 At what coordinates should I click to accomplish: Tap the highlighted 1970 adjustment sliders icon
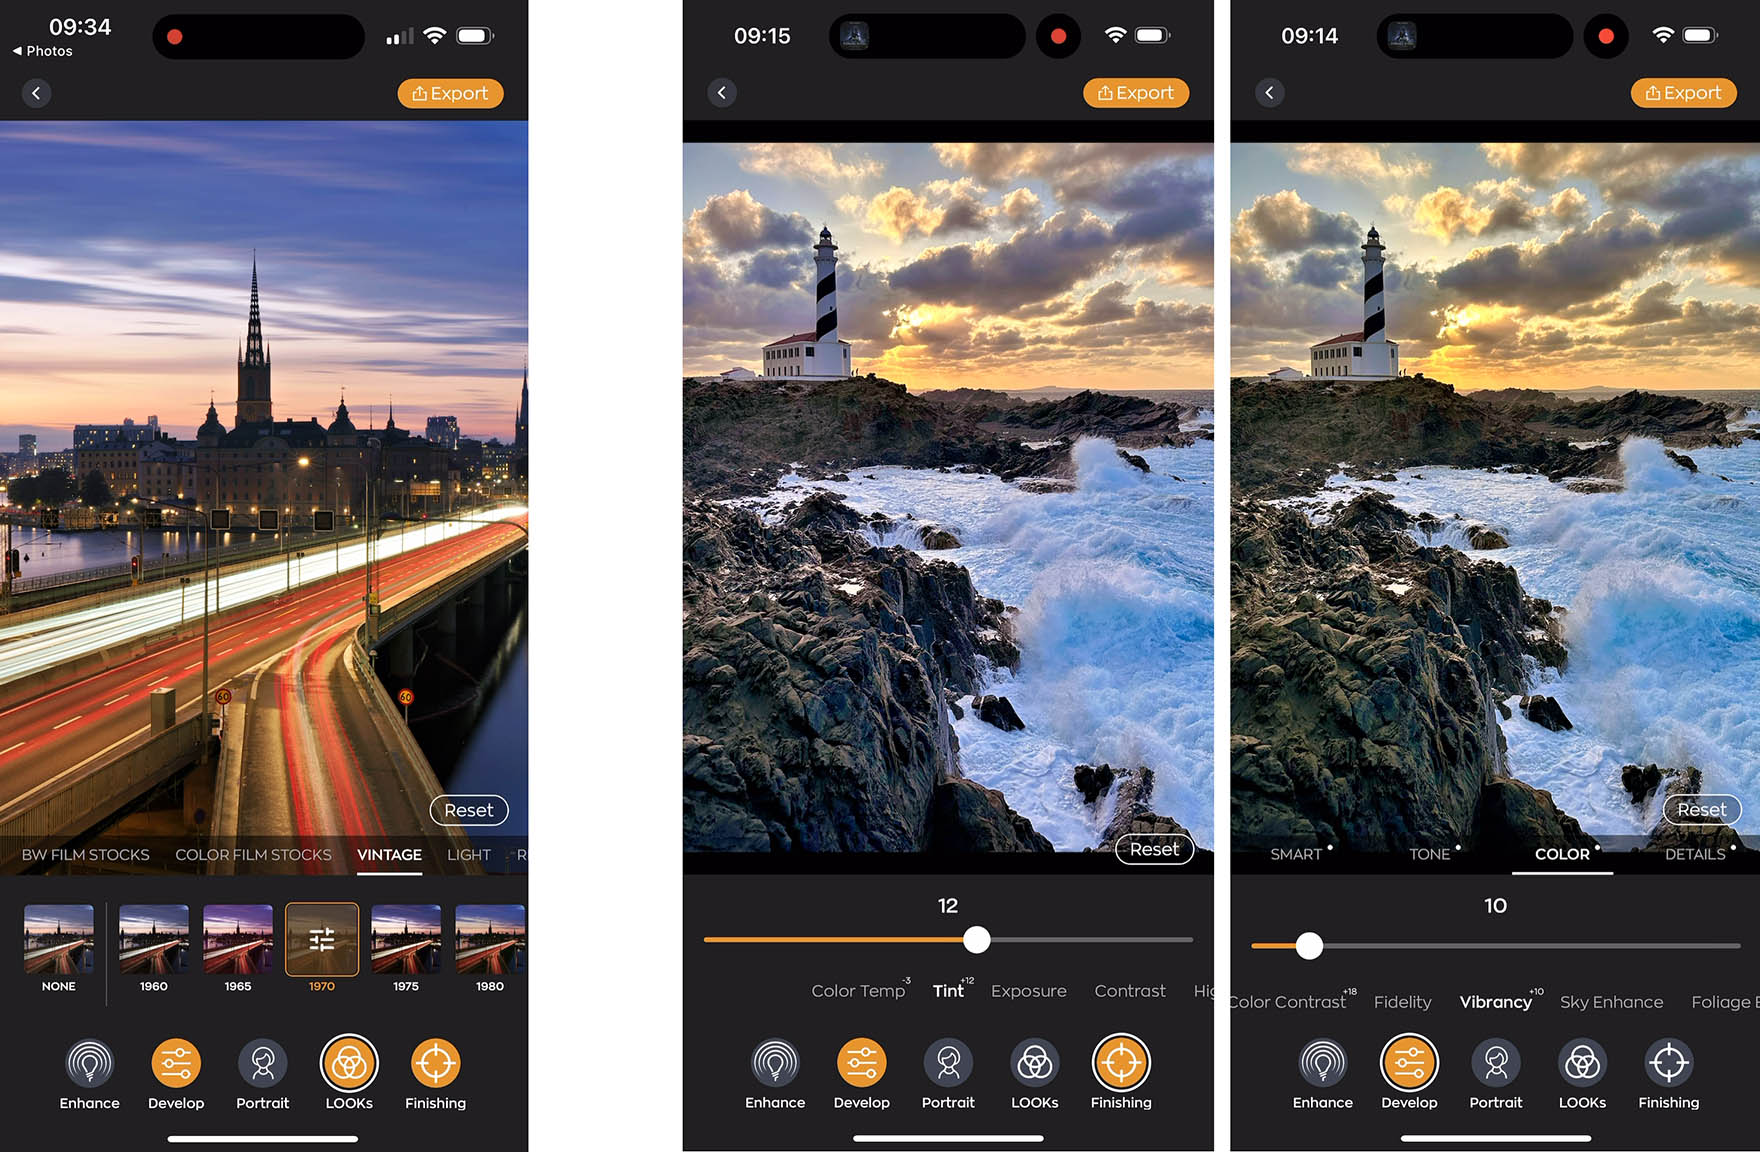coord(322,940)
